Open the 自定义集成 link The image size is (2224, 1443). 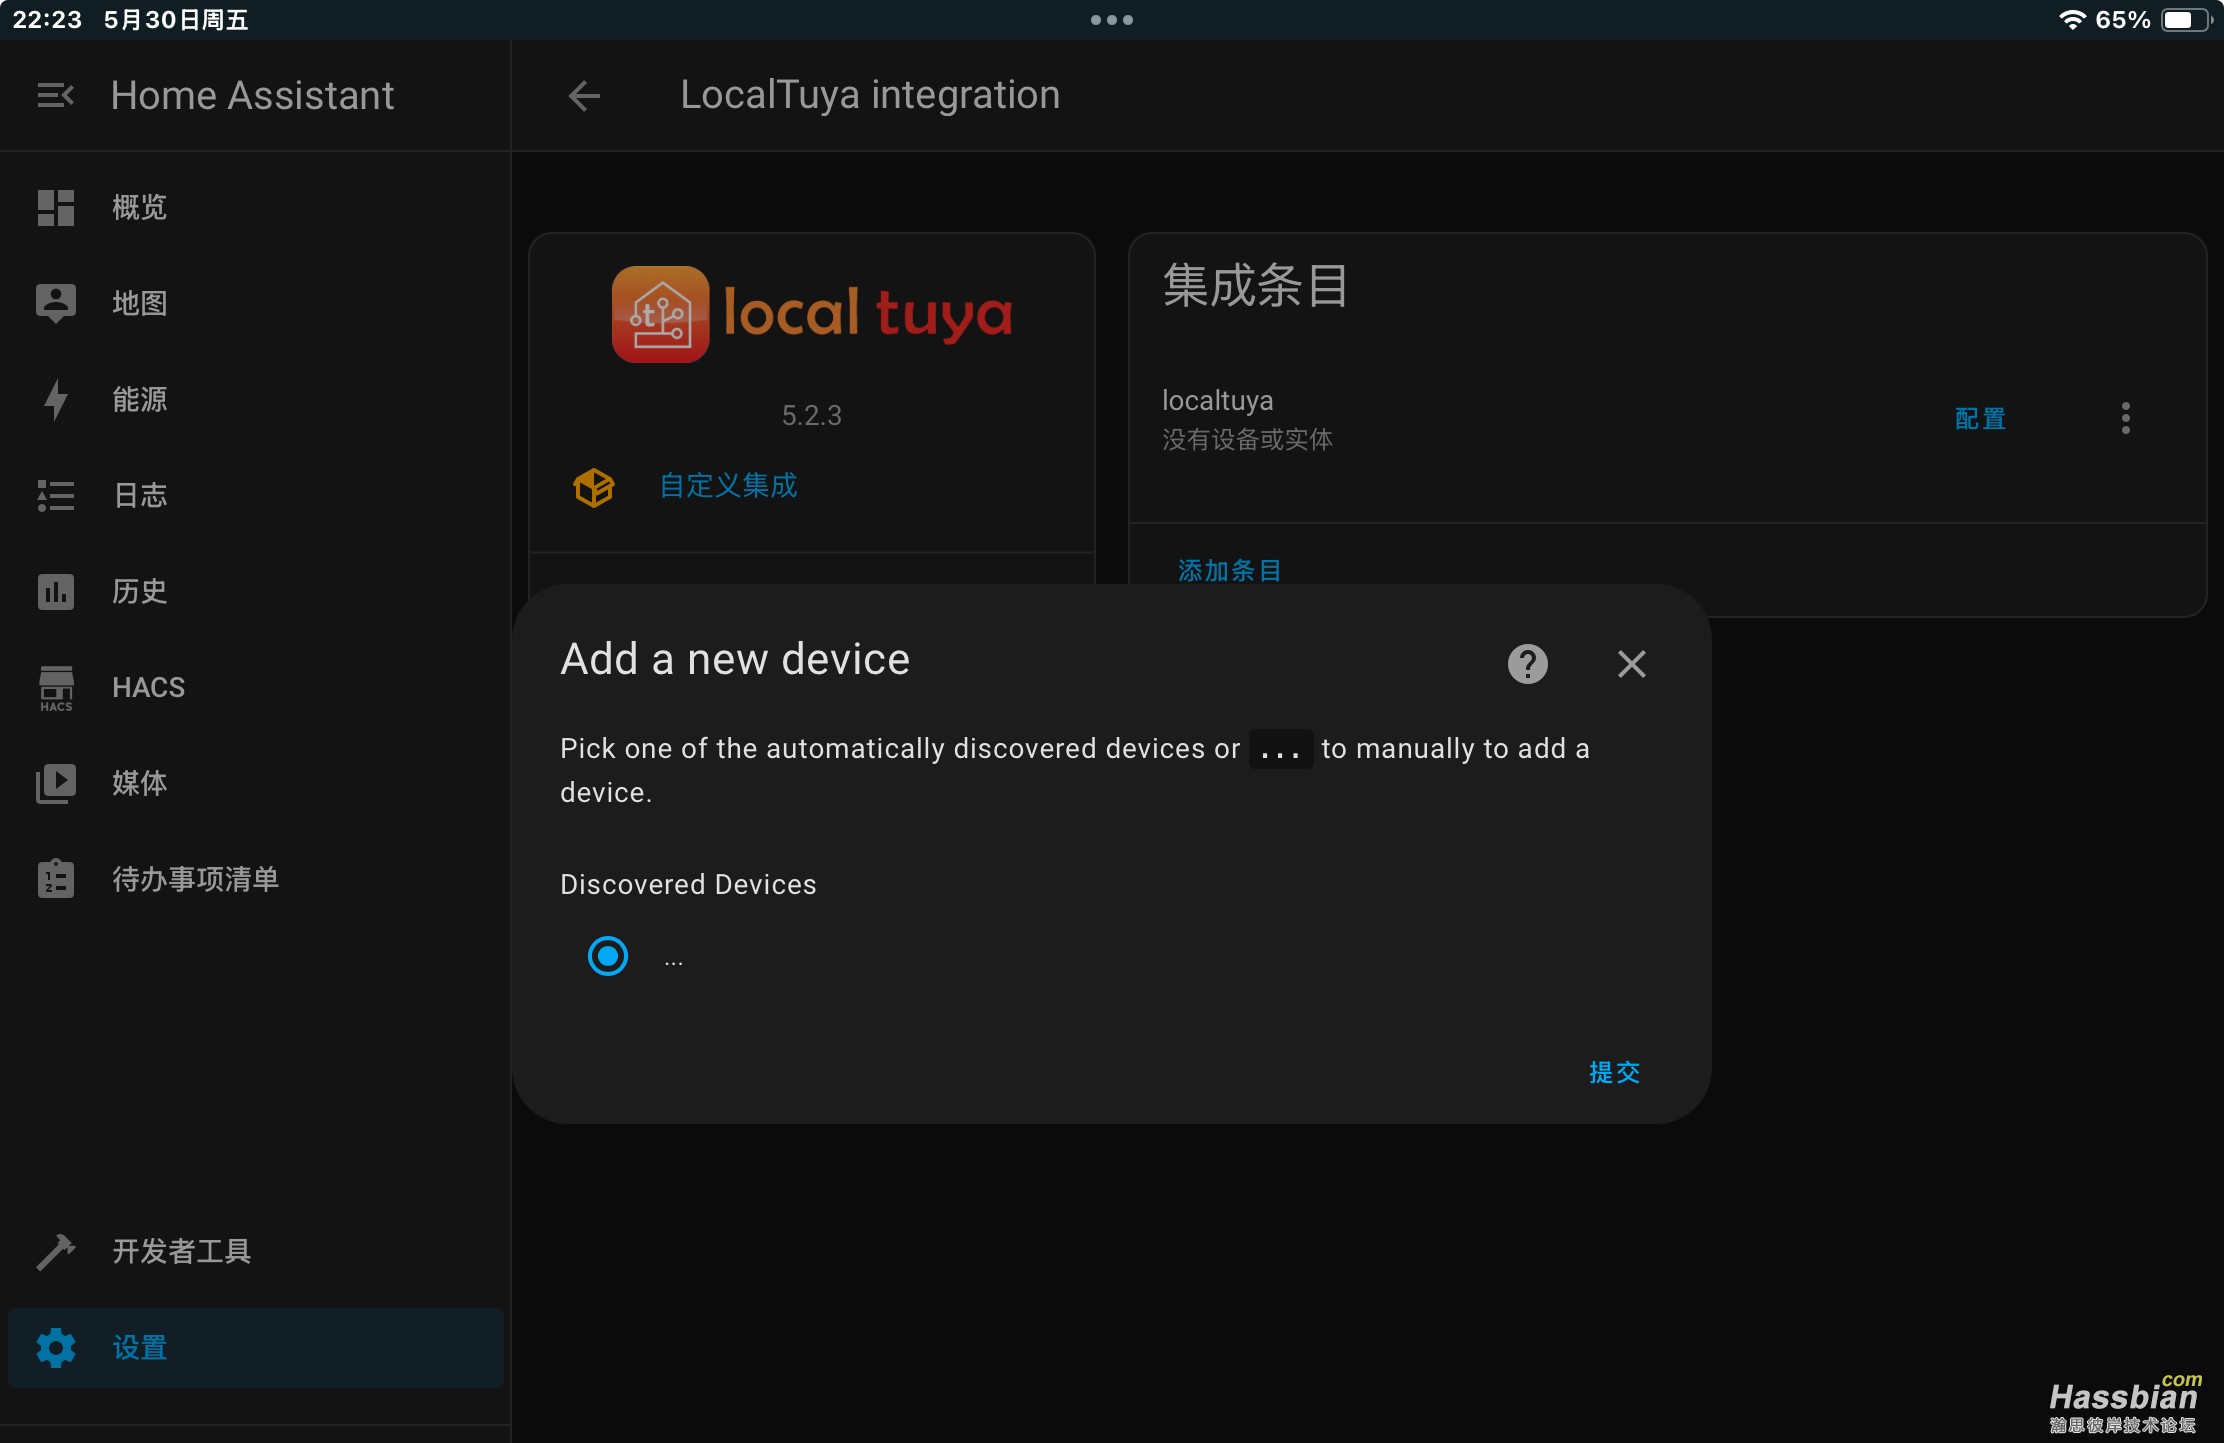(728, 486)
